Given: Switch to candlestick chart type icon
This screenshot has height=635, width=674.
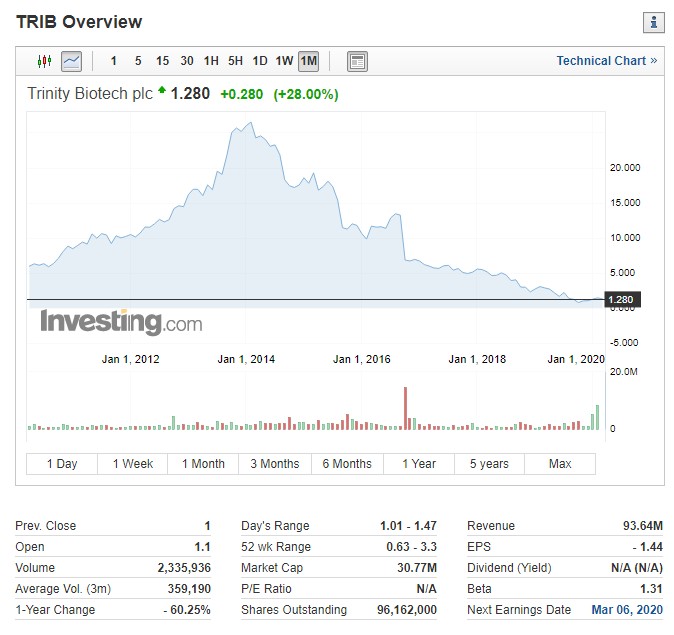Looking at the screenshot, I should point(44,61).
